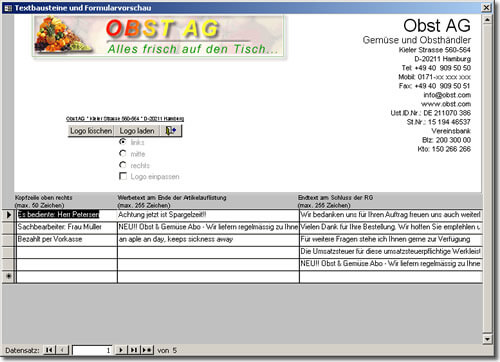Click the underlined sender address line
The image size is (500, 362).
coord(125,119)
